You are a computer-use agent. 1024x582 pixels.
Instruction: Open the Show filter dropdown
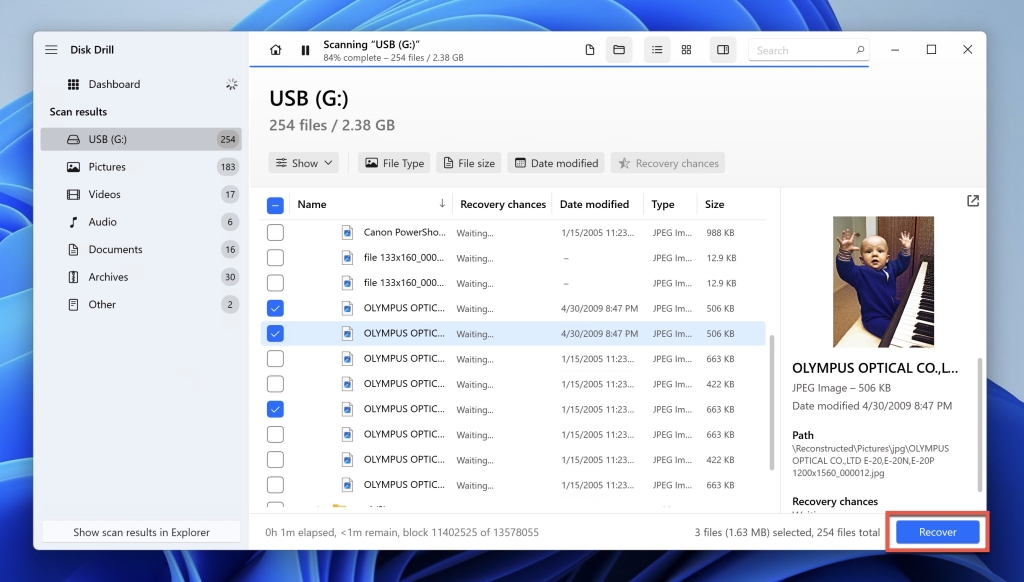303,162
